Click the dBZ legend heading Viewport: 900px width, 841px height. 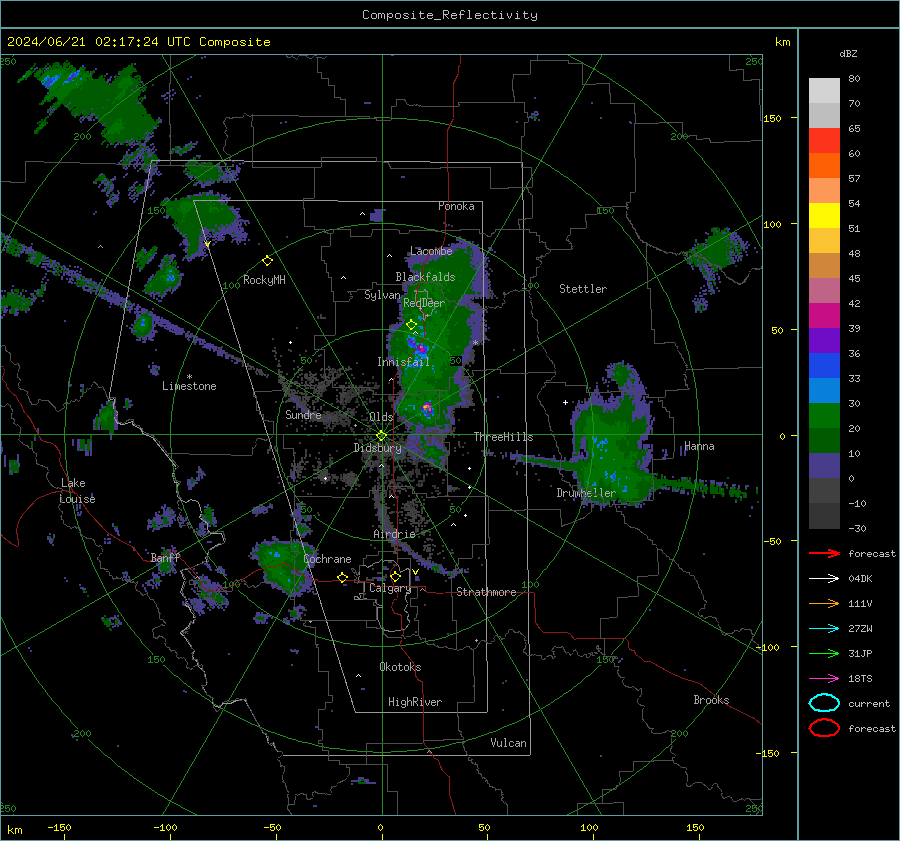[x=848, y=53]
